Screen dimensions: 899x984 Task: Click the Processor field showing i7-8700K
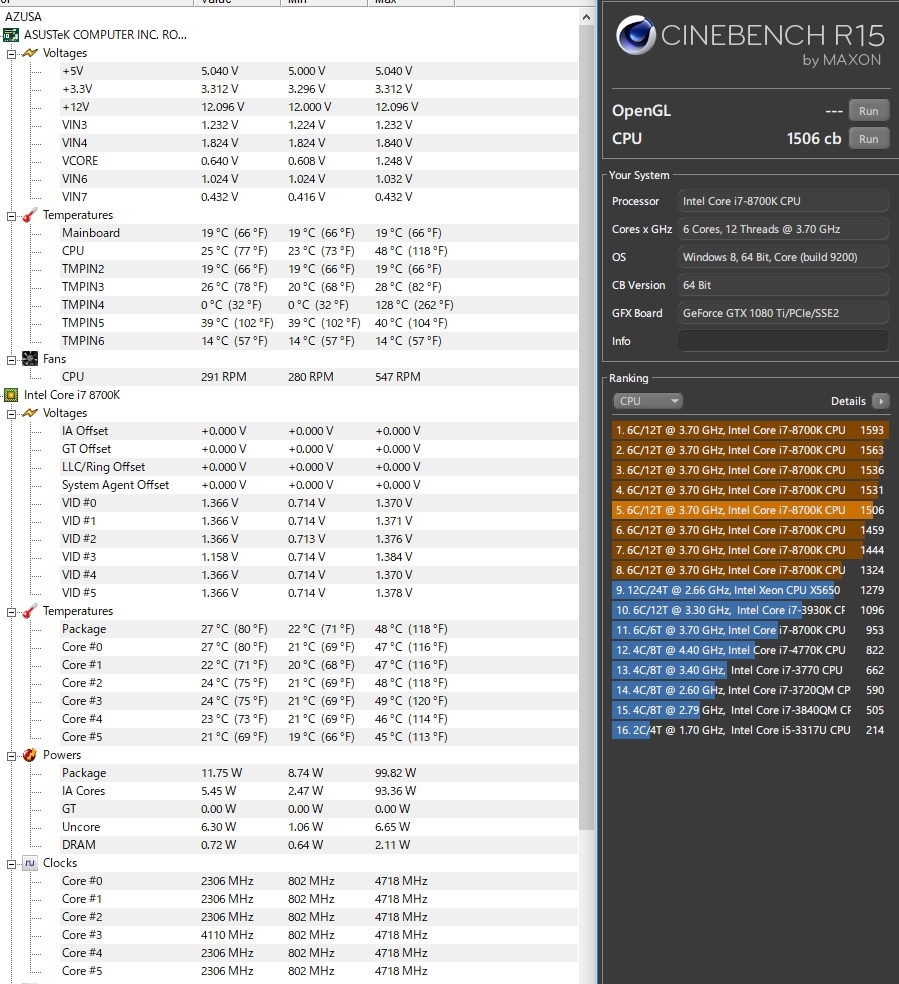coord(783,201)
